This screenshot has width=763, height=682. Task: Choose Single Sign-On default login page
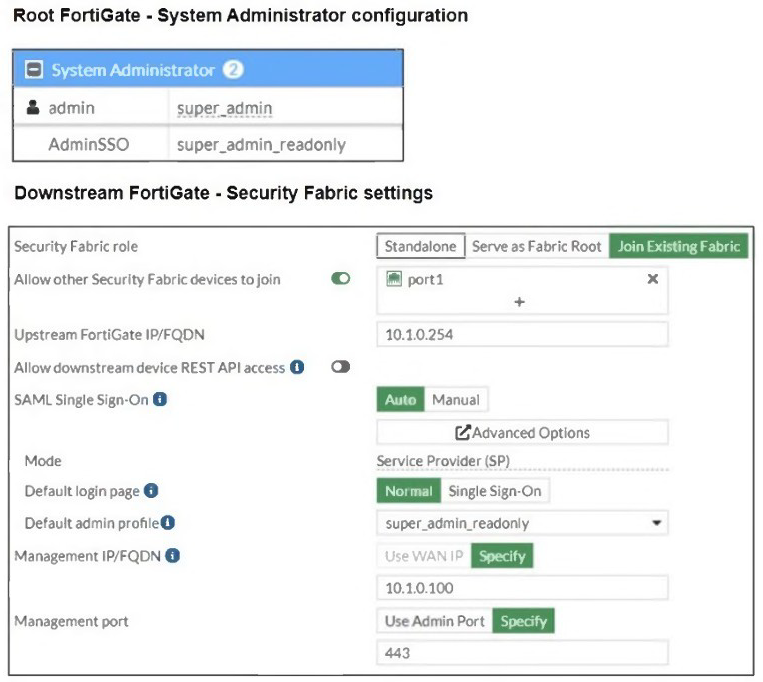click(495, 491)
